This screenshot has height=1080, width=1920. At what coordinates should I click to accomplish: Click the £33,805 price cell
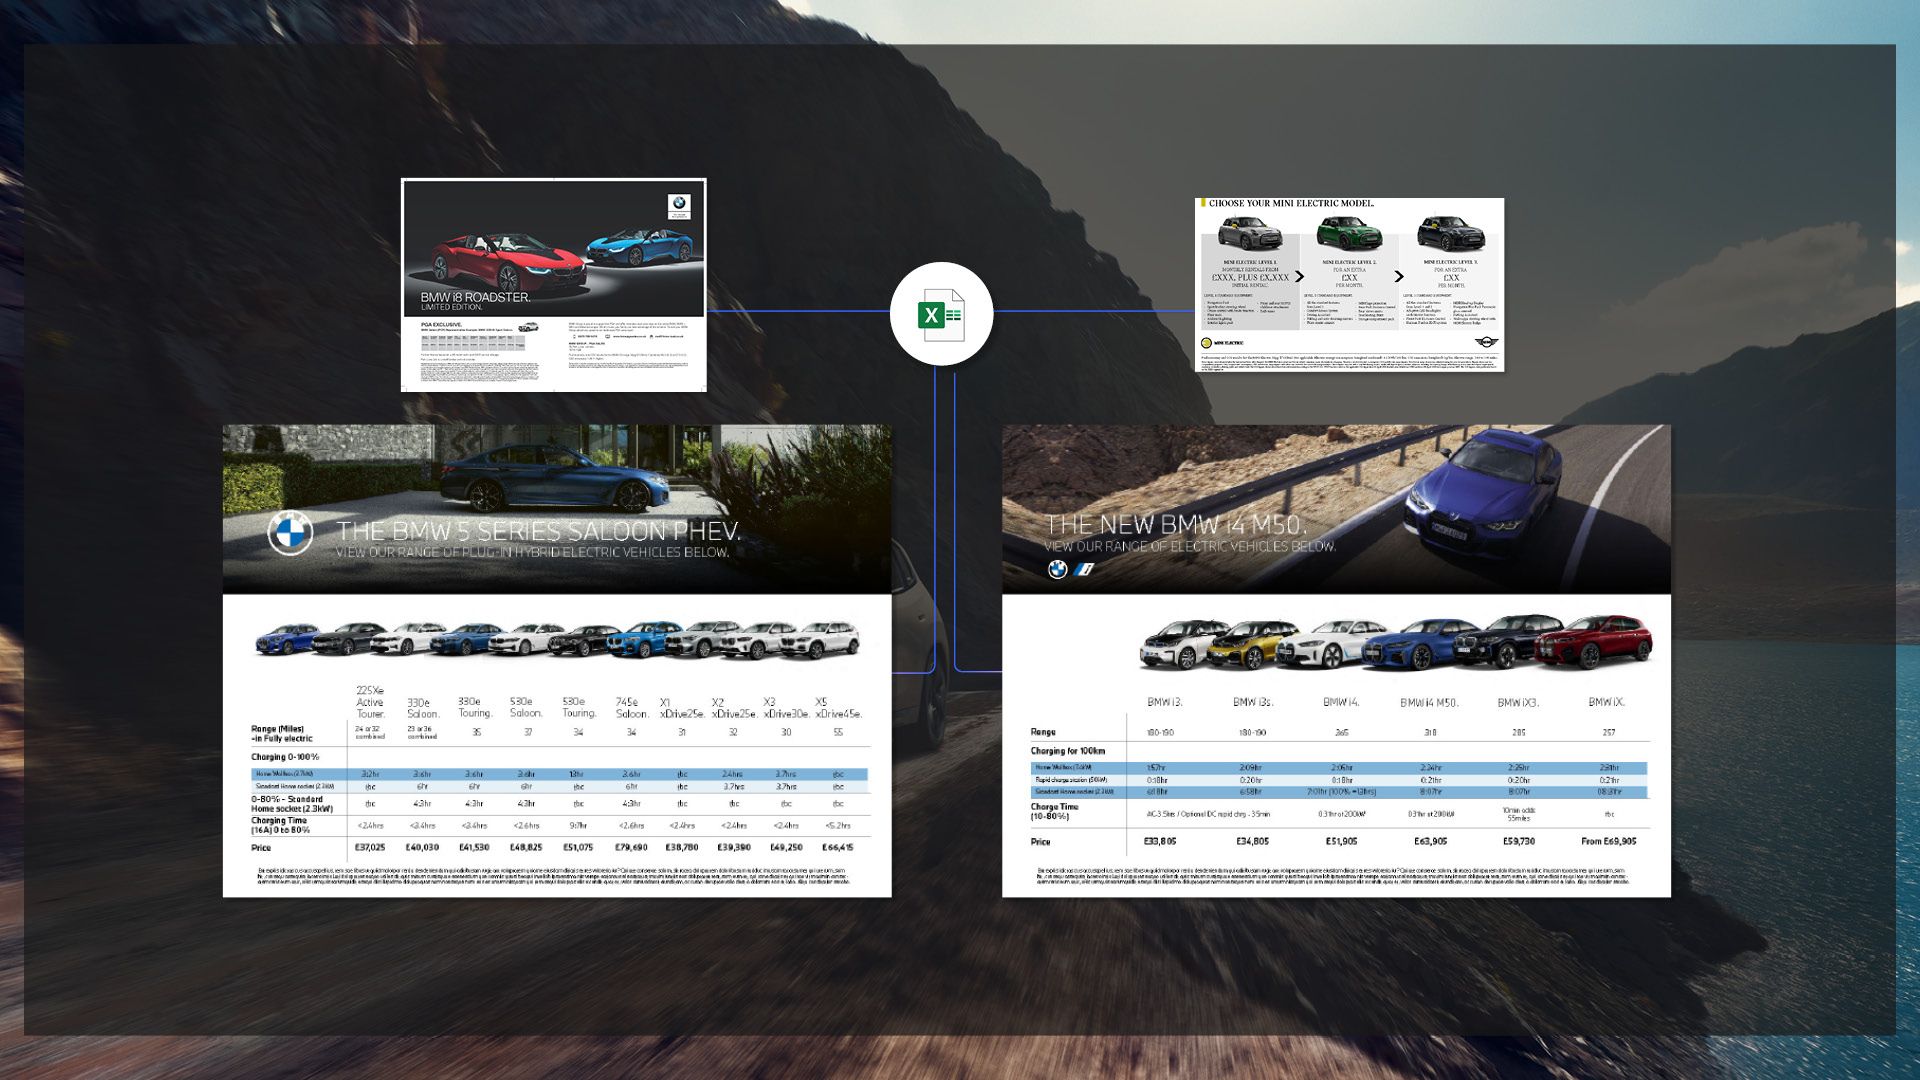pyautogui.click(x=1160, y=841)
